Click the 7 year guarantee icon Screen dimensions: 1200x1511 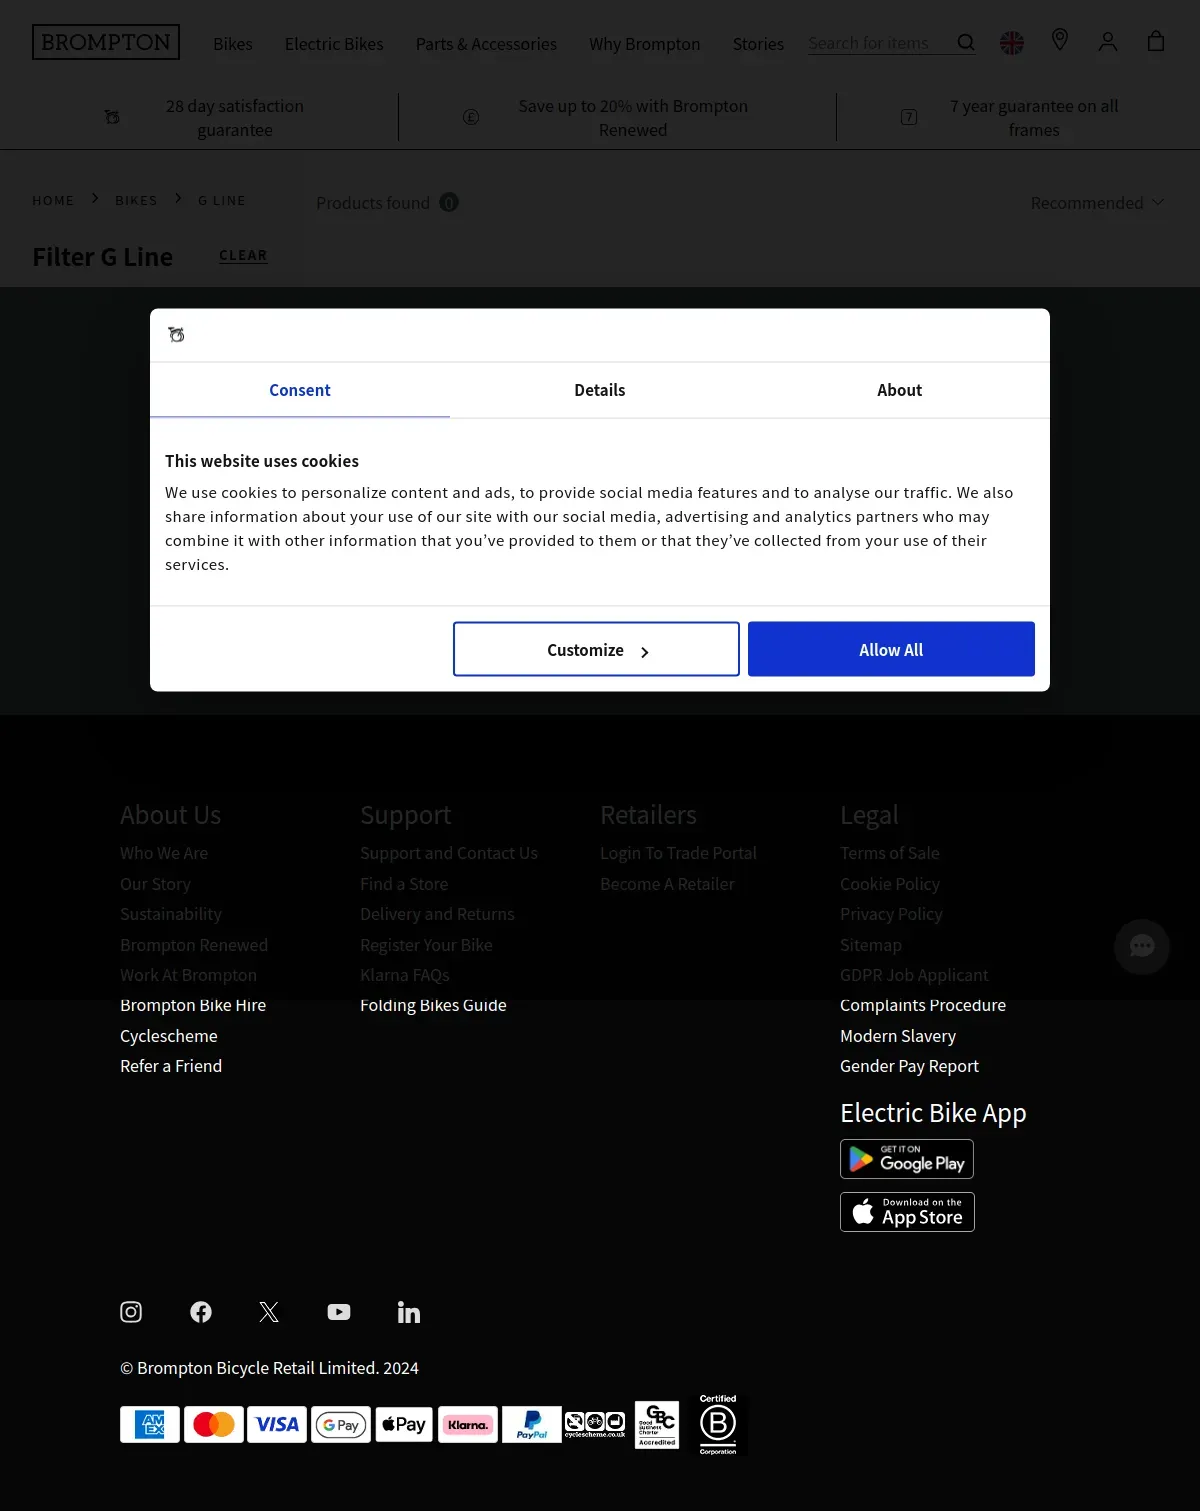tap(909, 118)
